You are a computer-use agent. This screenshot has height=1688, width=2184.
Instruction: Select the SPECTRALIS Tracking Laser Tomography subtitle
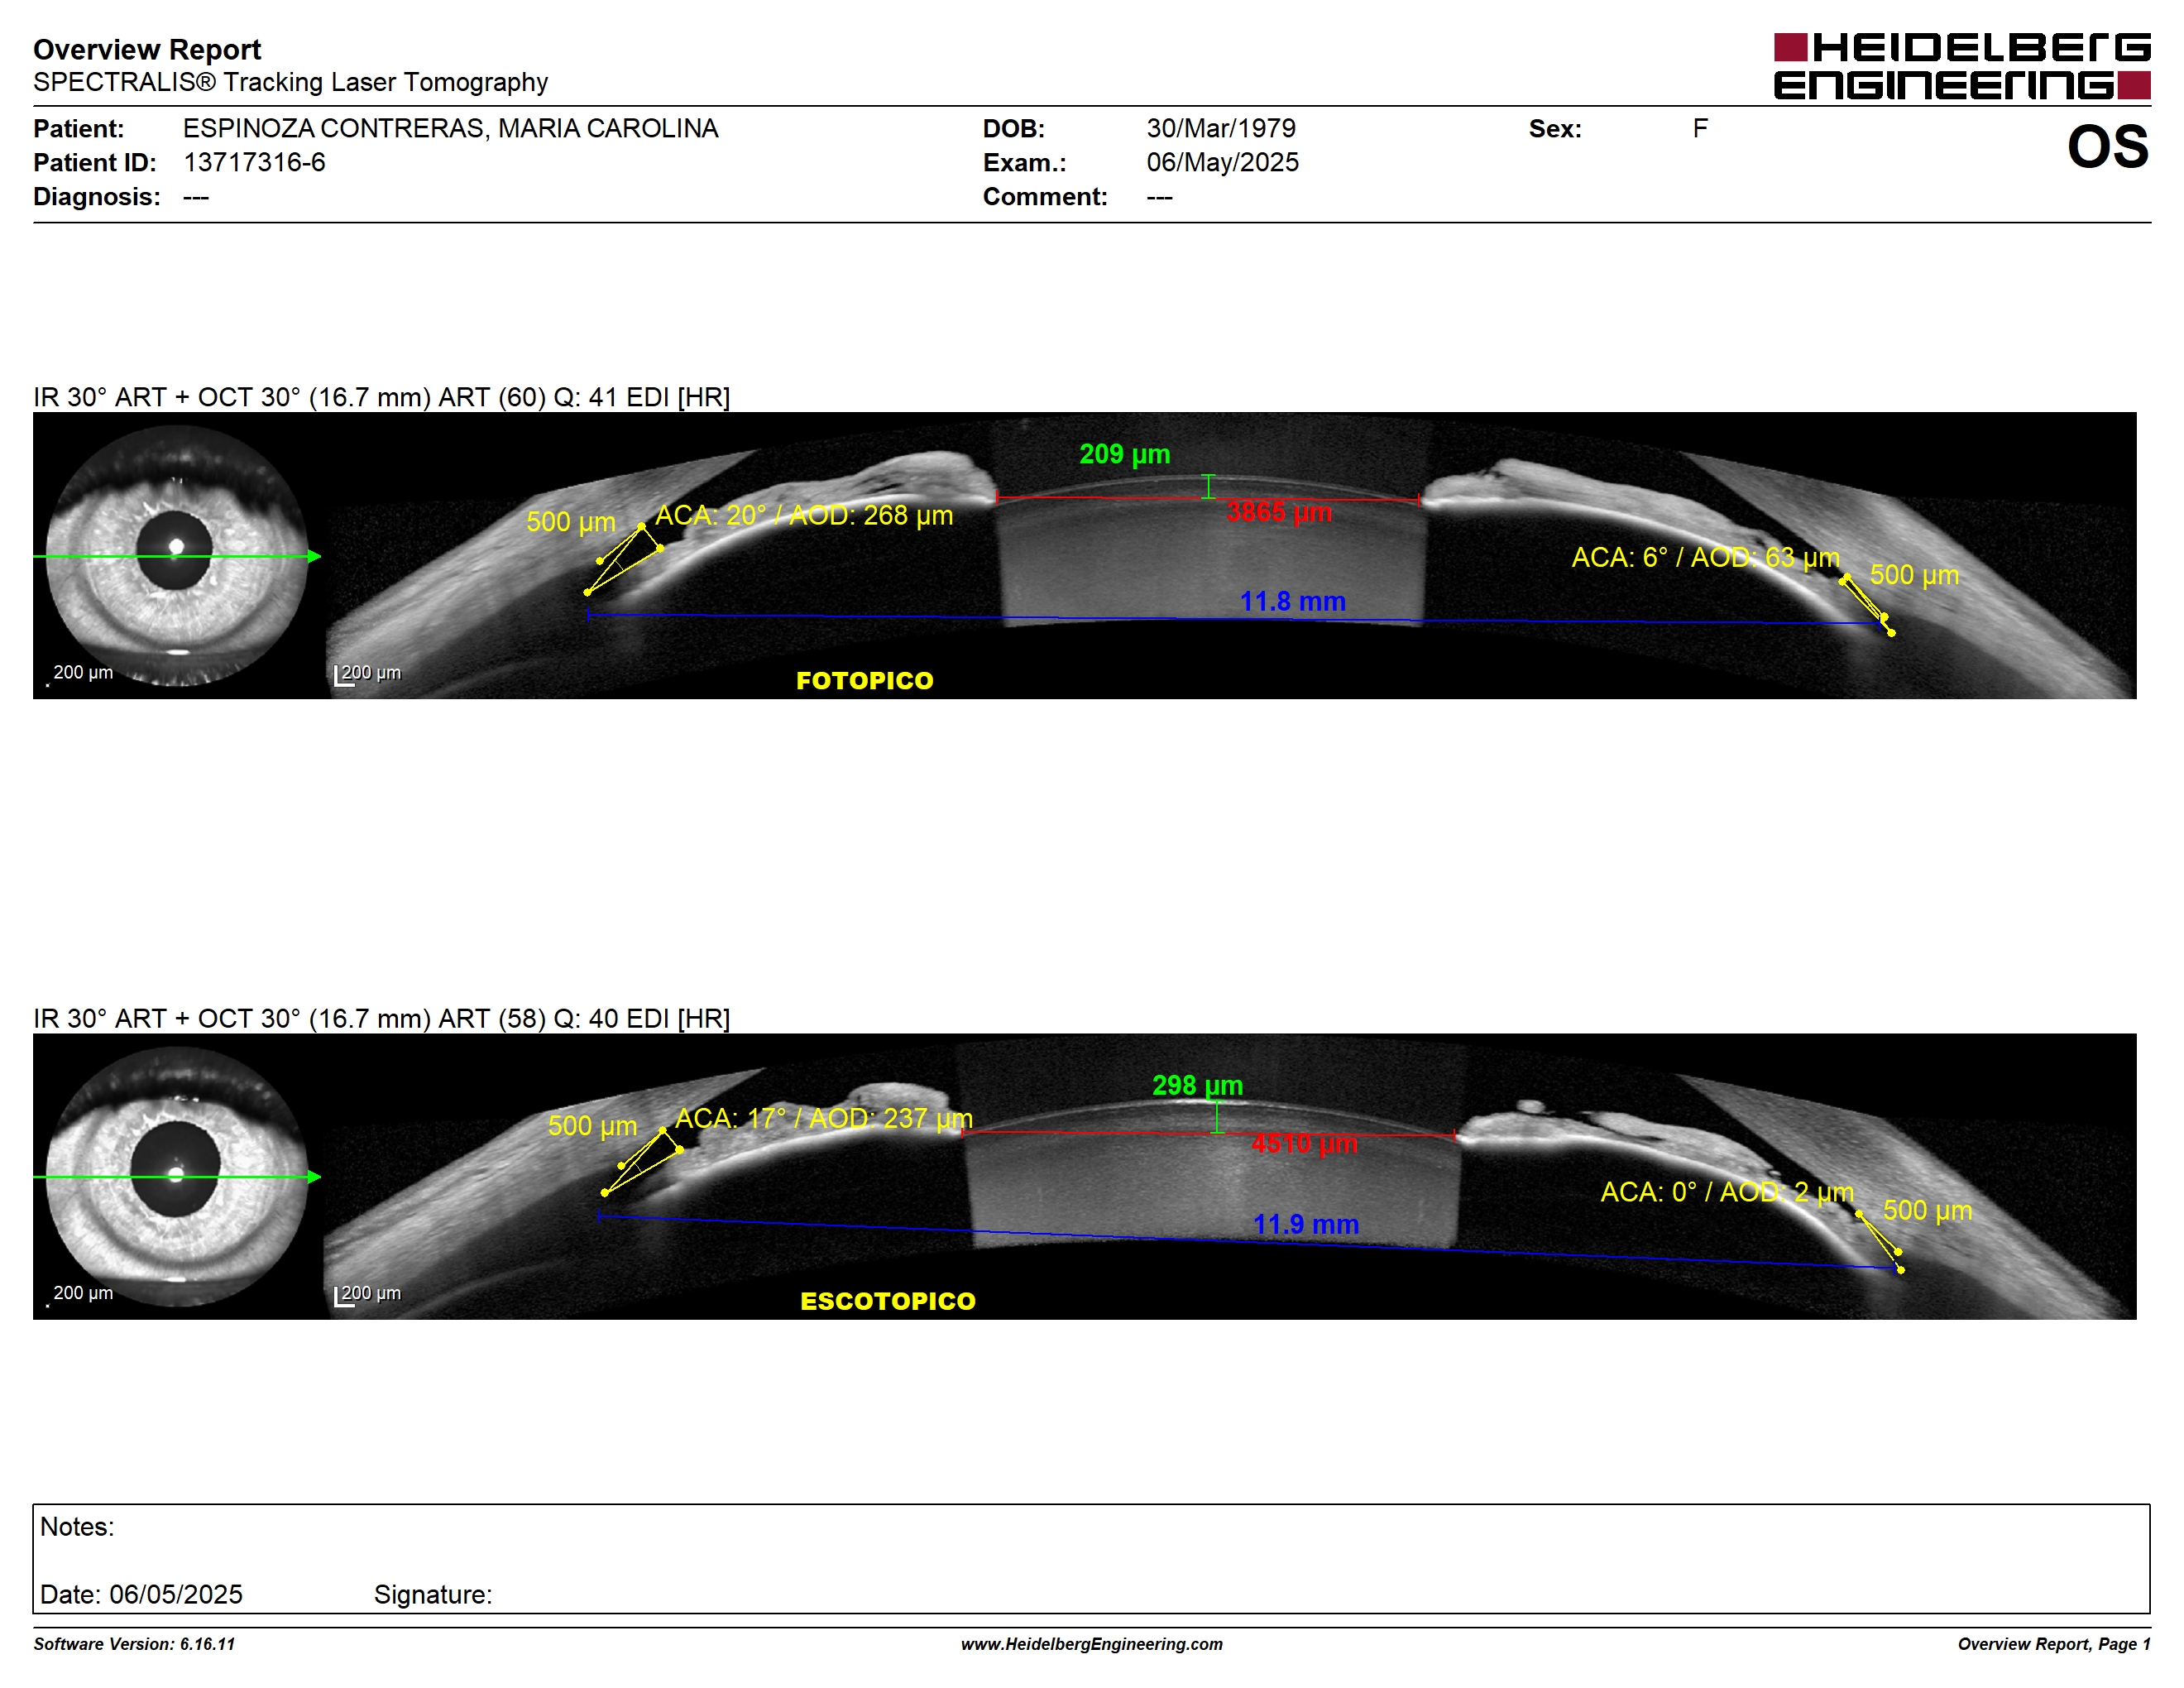pyautogui.click(x=291, y=82)
